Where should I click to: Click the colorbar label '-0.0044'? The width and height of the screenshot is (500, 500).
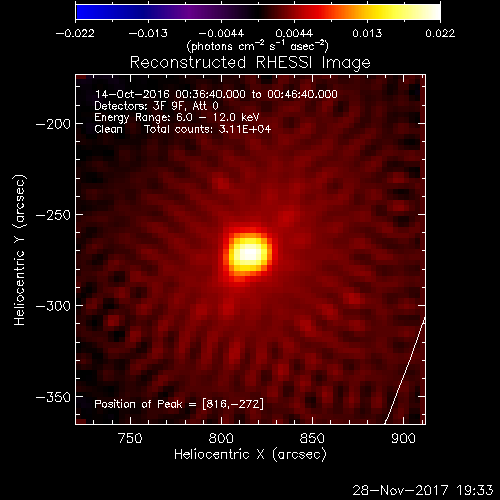[x=221, y=33]
